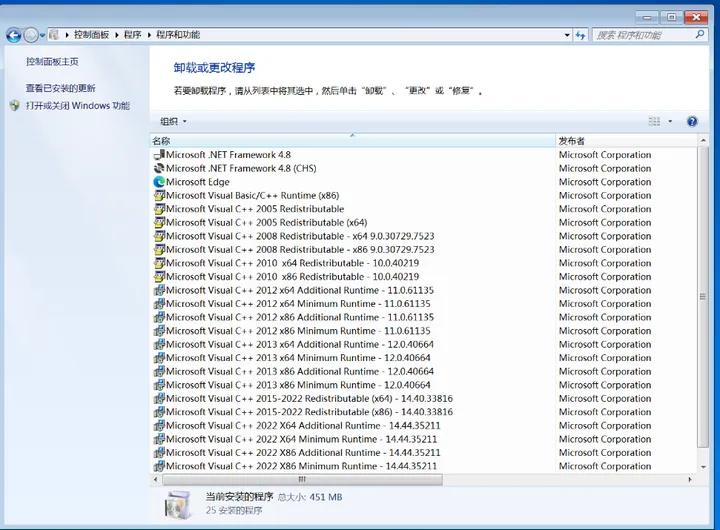This screenshot has width=720, height=530.
Task: Click the 程序和功能 breadcrumb
Action: pyautogui.click(x=178, y=34)
